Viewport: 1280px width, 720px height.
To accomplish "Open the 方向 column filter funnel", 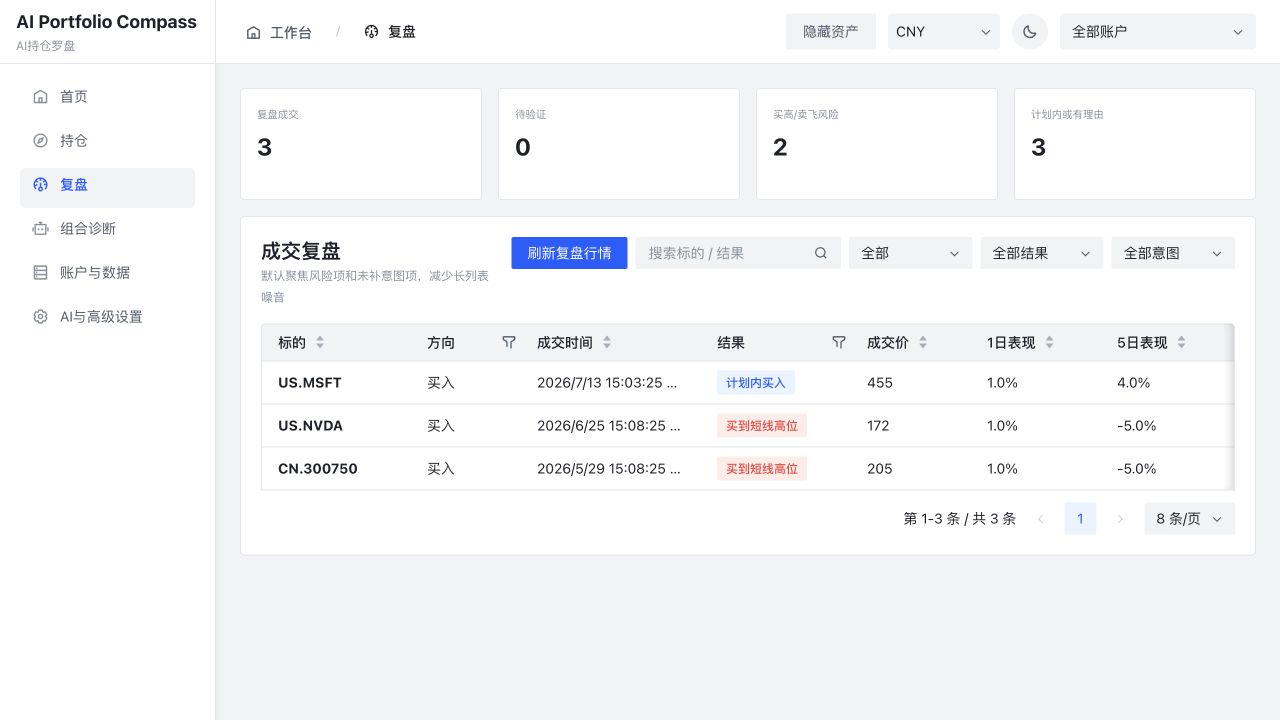I will pyautogui.click(x=509, y=343).
